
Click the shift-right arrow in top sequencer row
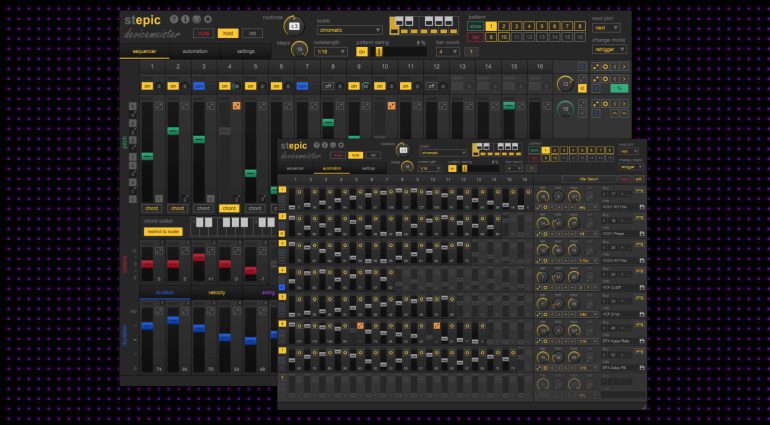624,67
